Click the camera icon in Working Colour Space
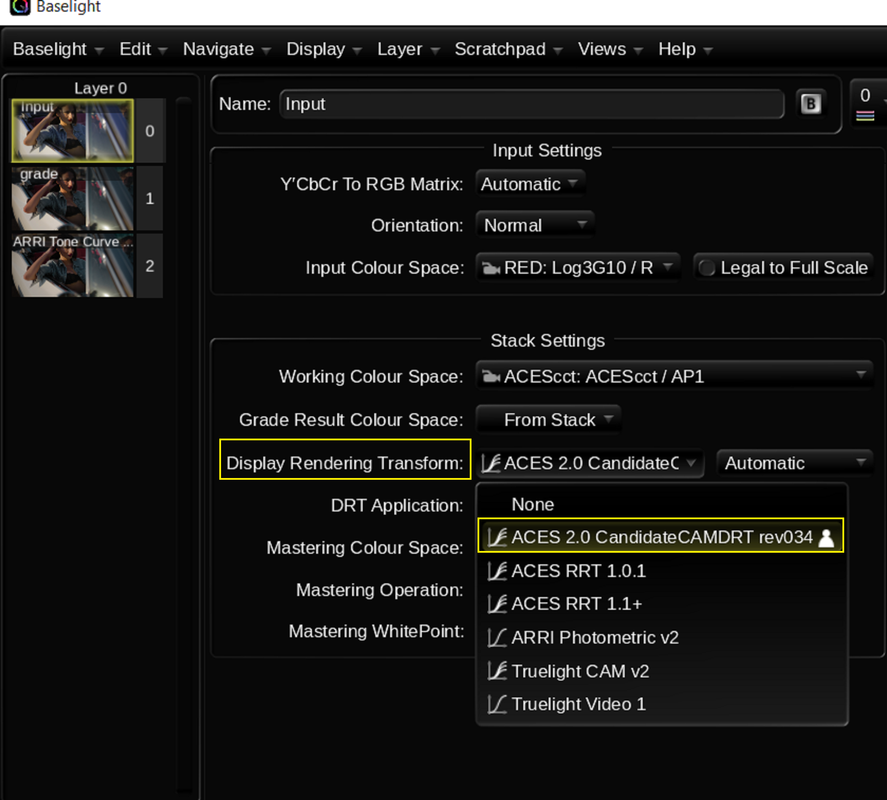 click(x=490, y=377)
